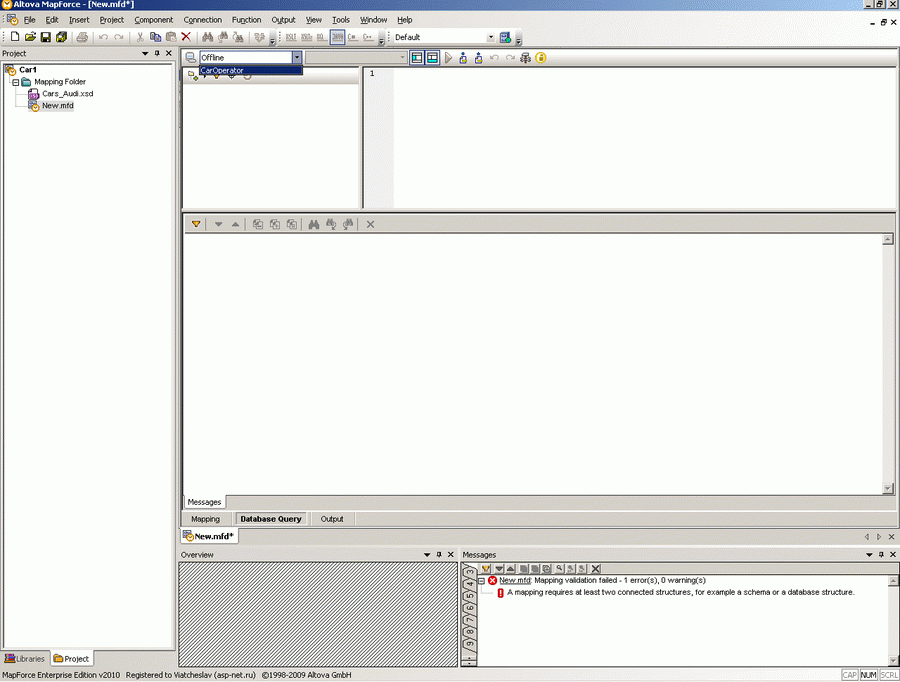Screen dimensions: 900x682
Task: Save all files toolbar icon
Action: pos(61,37)
